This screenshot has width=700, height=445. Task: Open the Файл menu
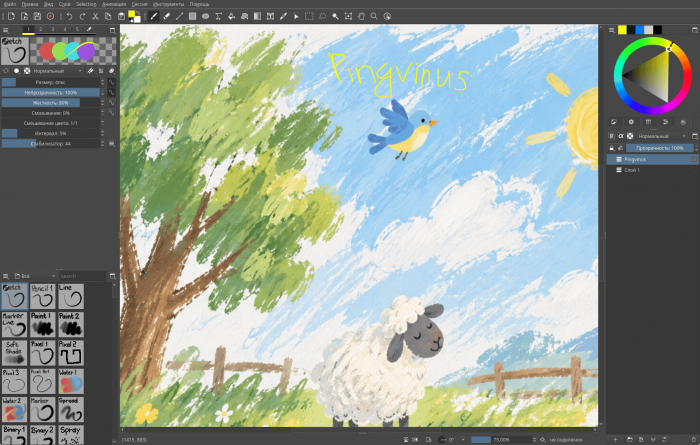(x=9, y=4)
